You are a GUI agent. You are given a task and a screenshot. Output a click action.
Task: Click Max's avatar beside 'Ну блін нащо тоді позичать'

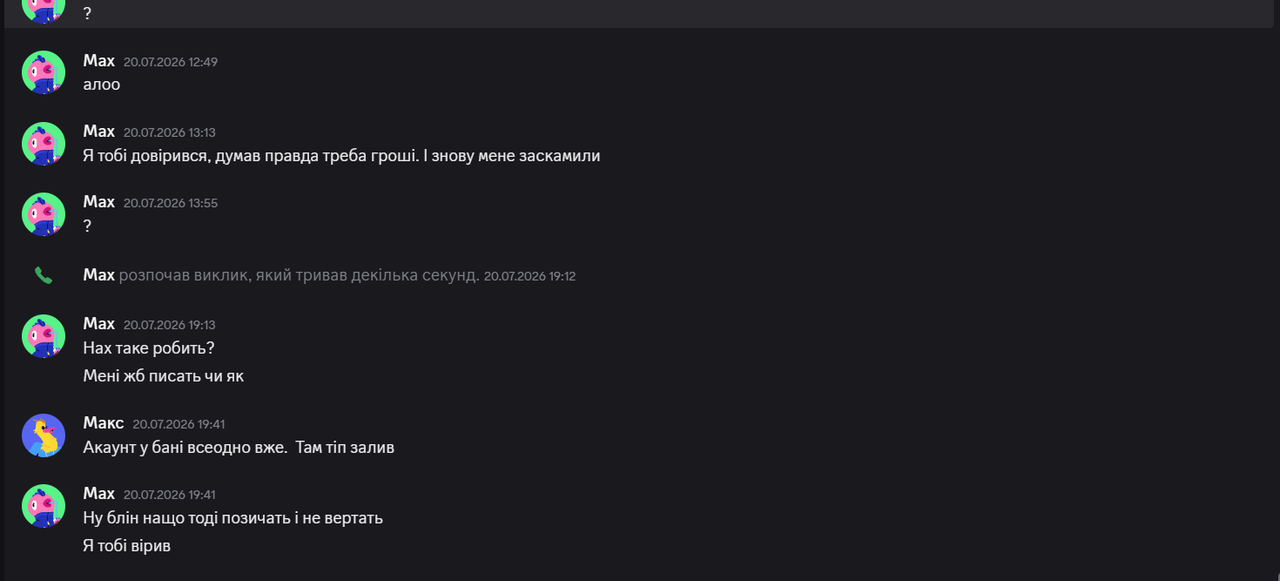coord(43,506)
